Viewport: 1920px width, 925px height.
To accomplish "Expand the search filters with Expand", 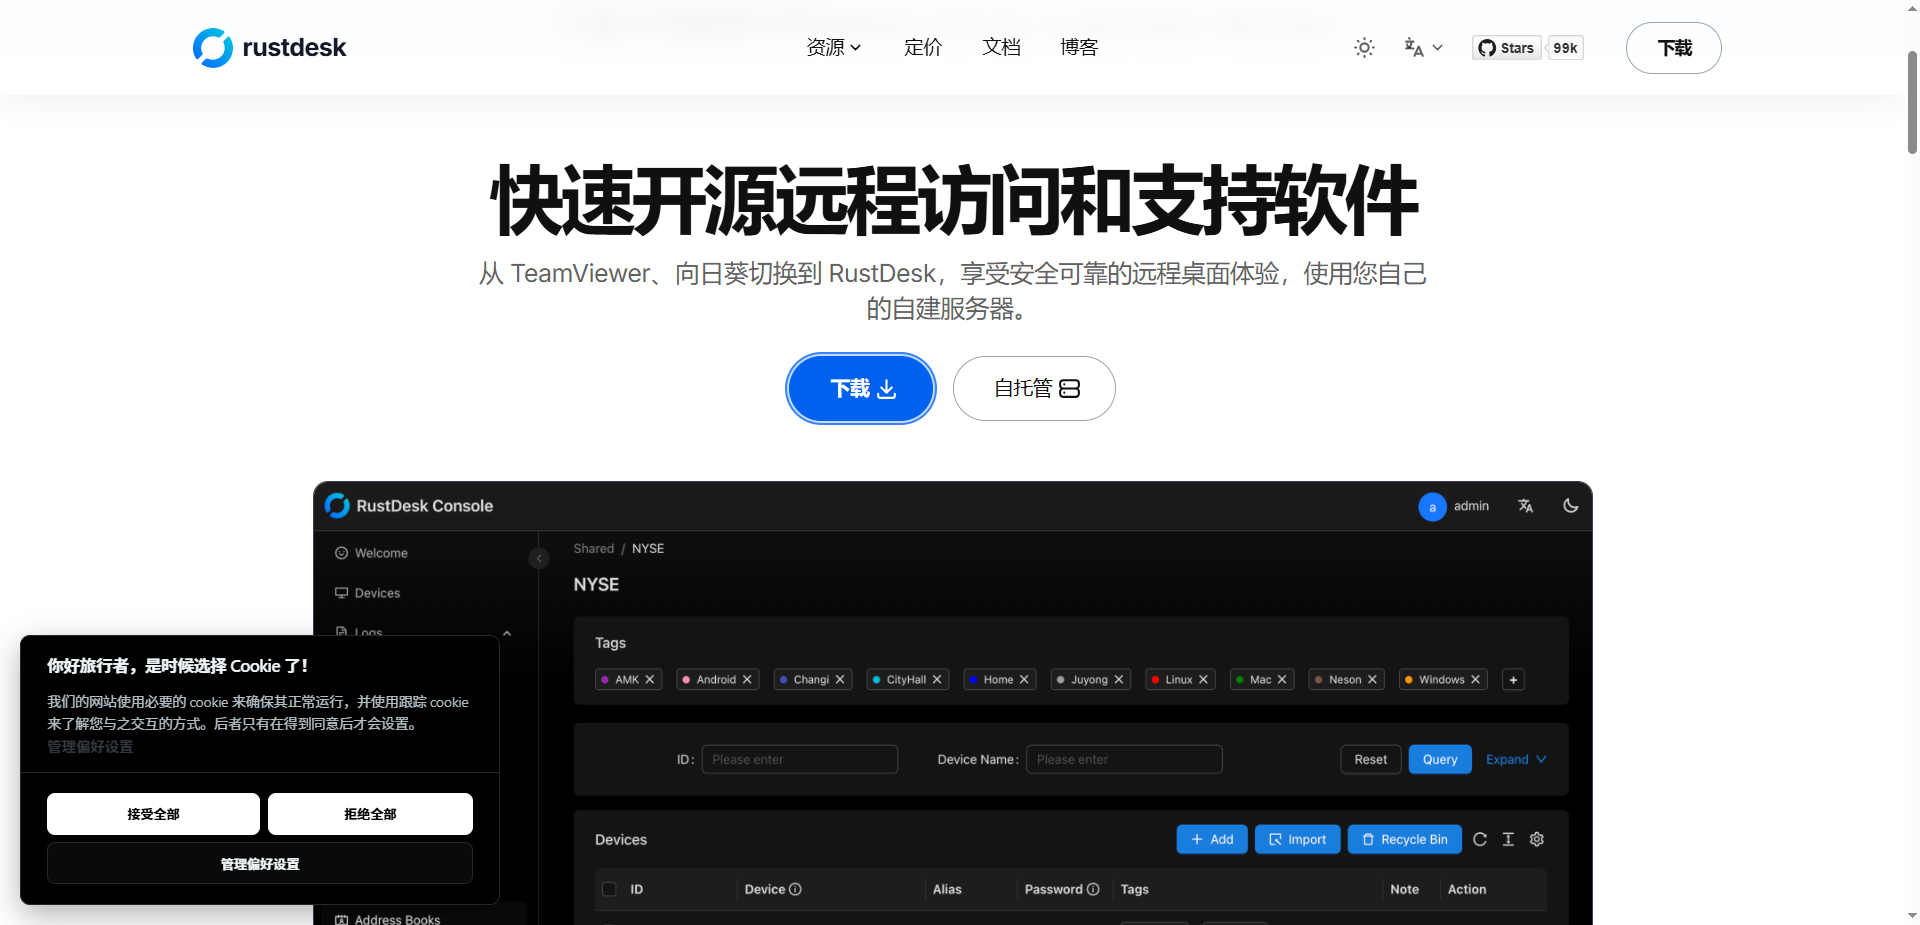I will [x=1516, y=759].
